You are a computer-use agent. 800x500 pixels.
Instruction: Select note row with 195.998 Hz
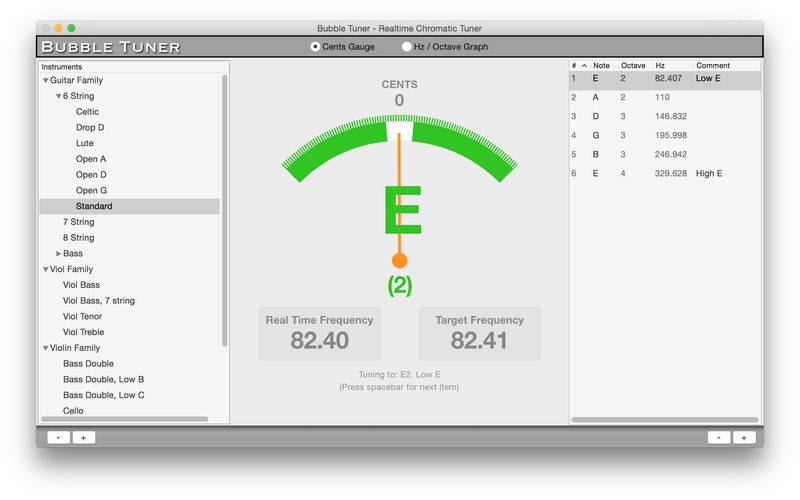[665, 136]
